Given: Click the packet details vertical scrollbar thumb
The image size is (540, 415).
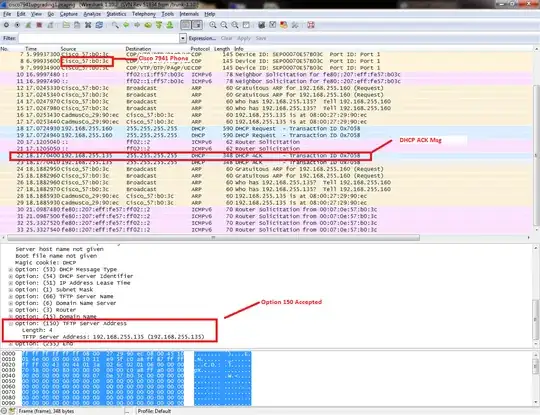Looking at the screenshot, I should tap(536, 319).
